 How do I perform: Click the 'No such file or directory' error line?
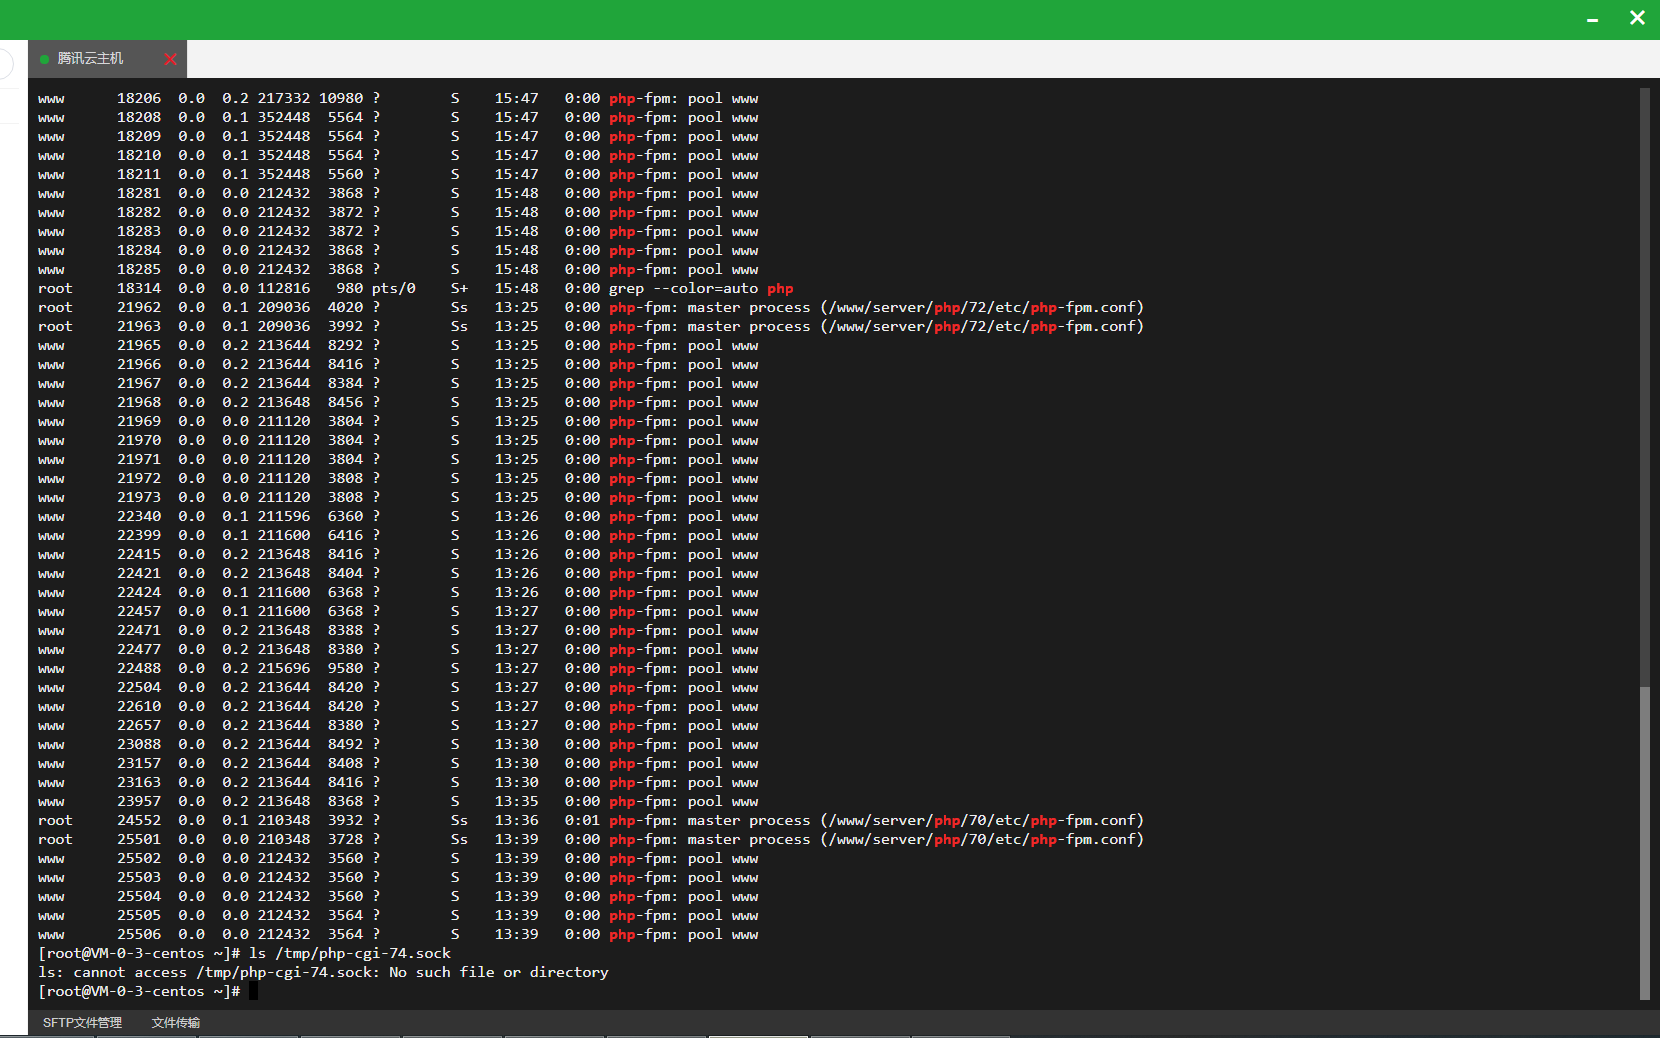tap(323, 972)
